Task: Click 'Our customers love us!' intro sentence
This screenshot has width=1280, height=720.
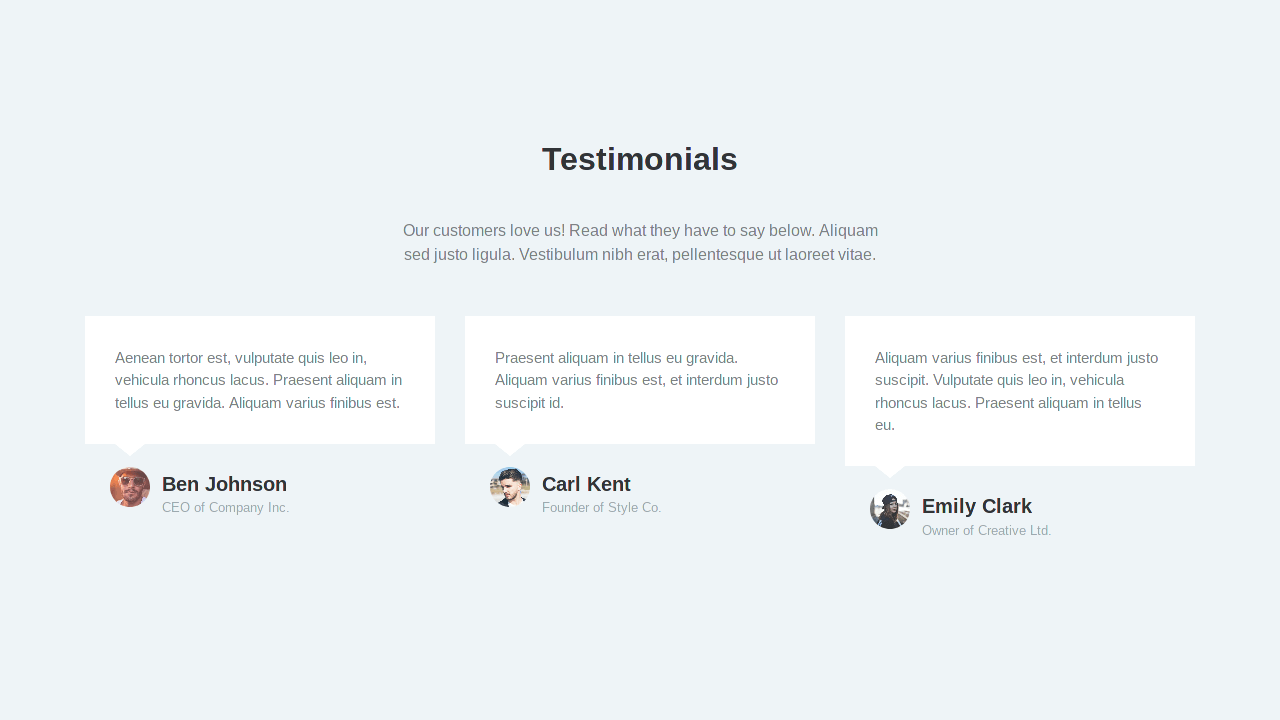Action: [483, 231]
